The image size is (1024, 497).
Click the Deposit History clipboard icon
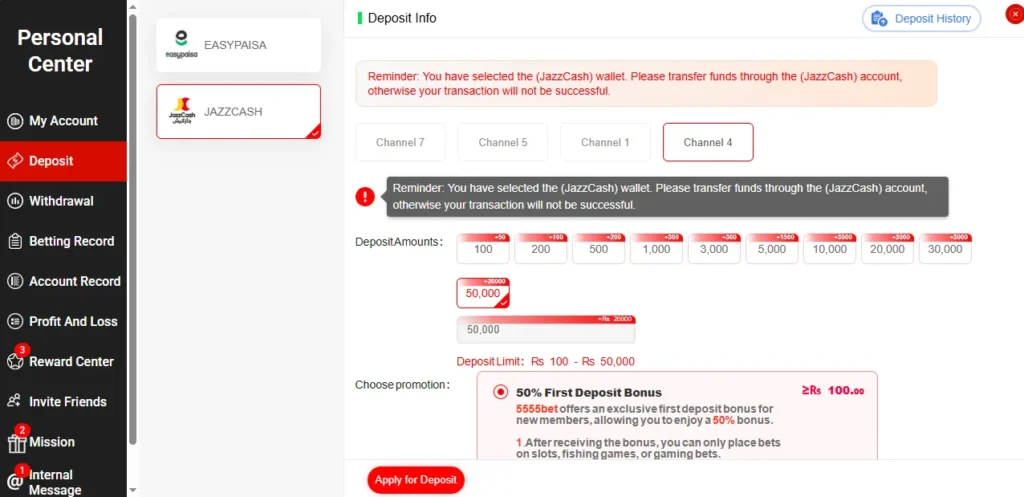click(879, 18)
